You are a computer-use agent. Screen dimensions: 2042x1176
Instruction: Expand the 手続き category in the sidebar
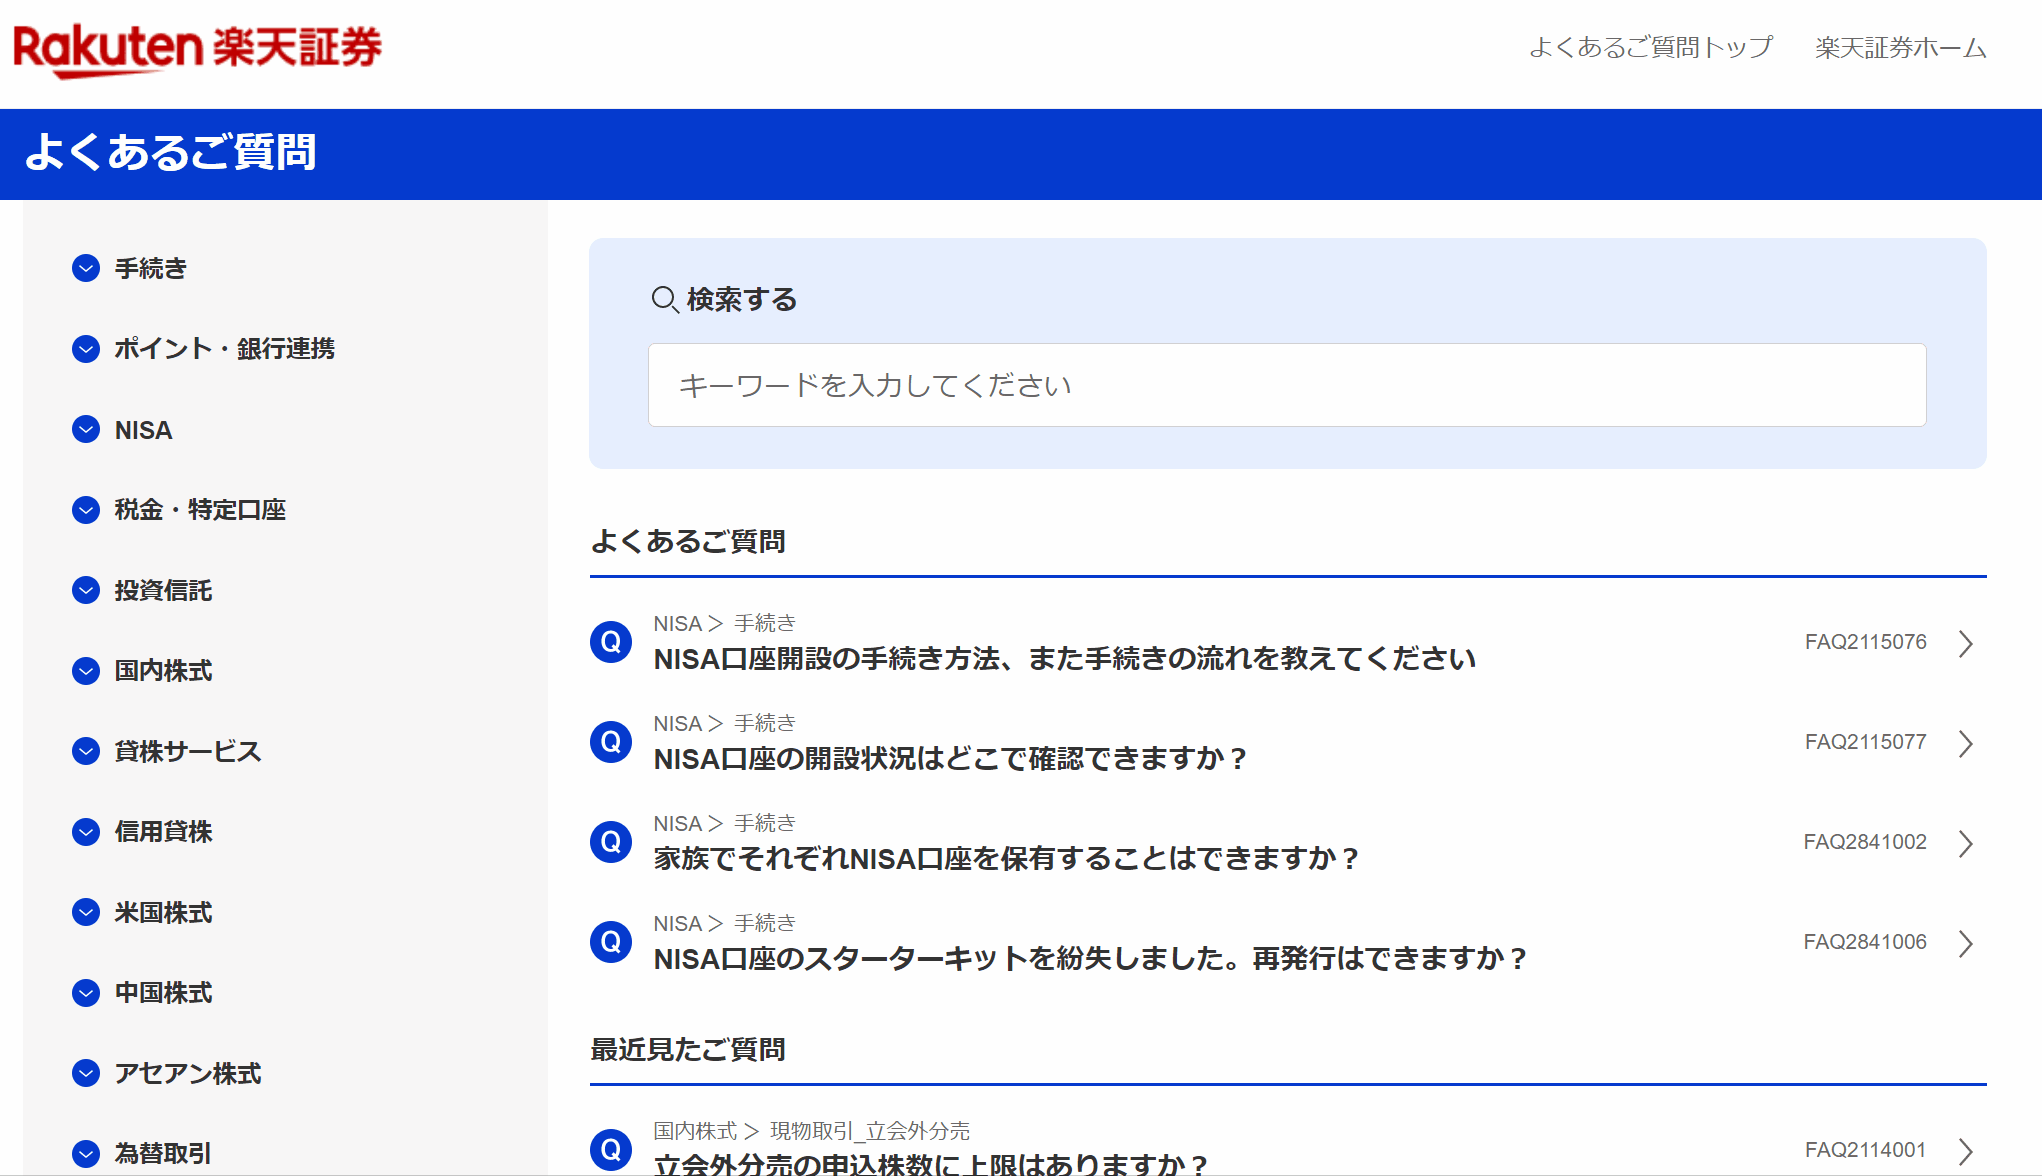coord(148,269)
